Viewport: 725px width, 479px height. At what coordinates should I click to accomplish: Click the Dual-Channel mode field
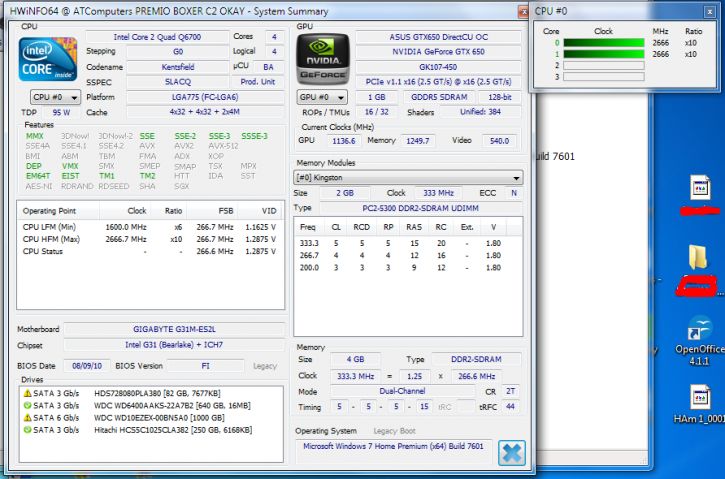click(402, 391)
